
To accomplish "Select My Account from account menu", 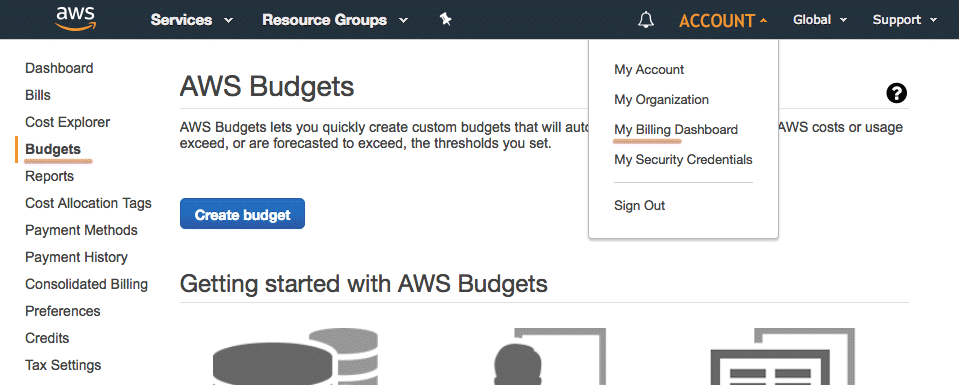I will [649, 70].
